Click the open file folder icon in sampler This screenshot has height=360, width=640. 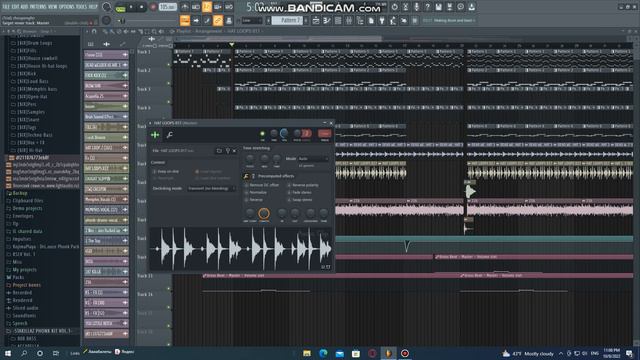[219, 151]
